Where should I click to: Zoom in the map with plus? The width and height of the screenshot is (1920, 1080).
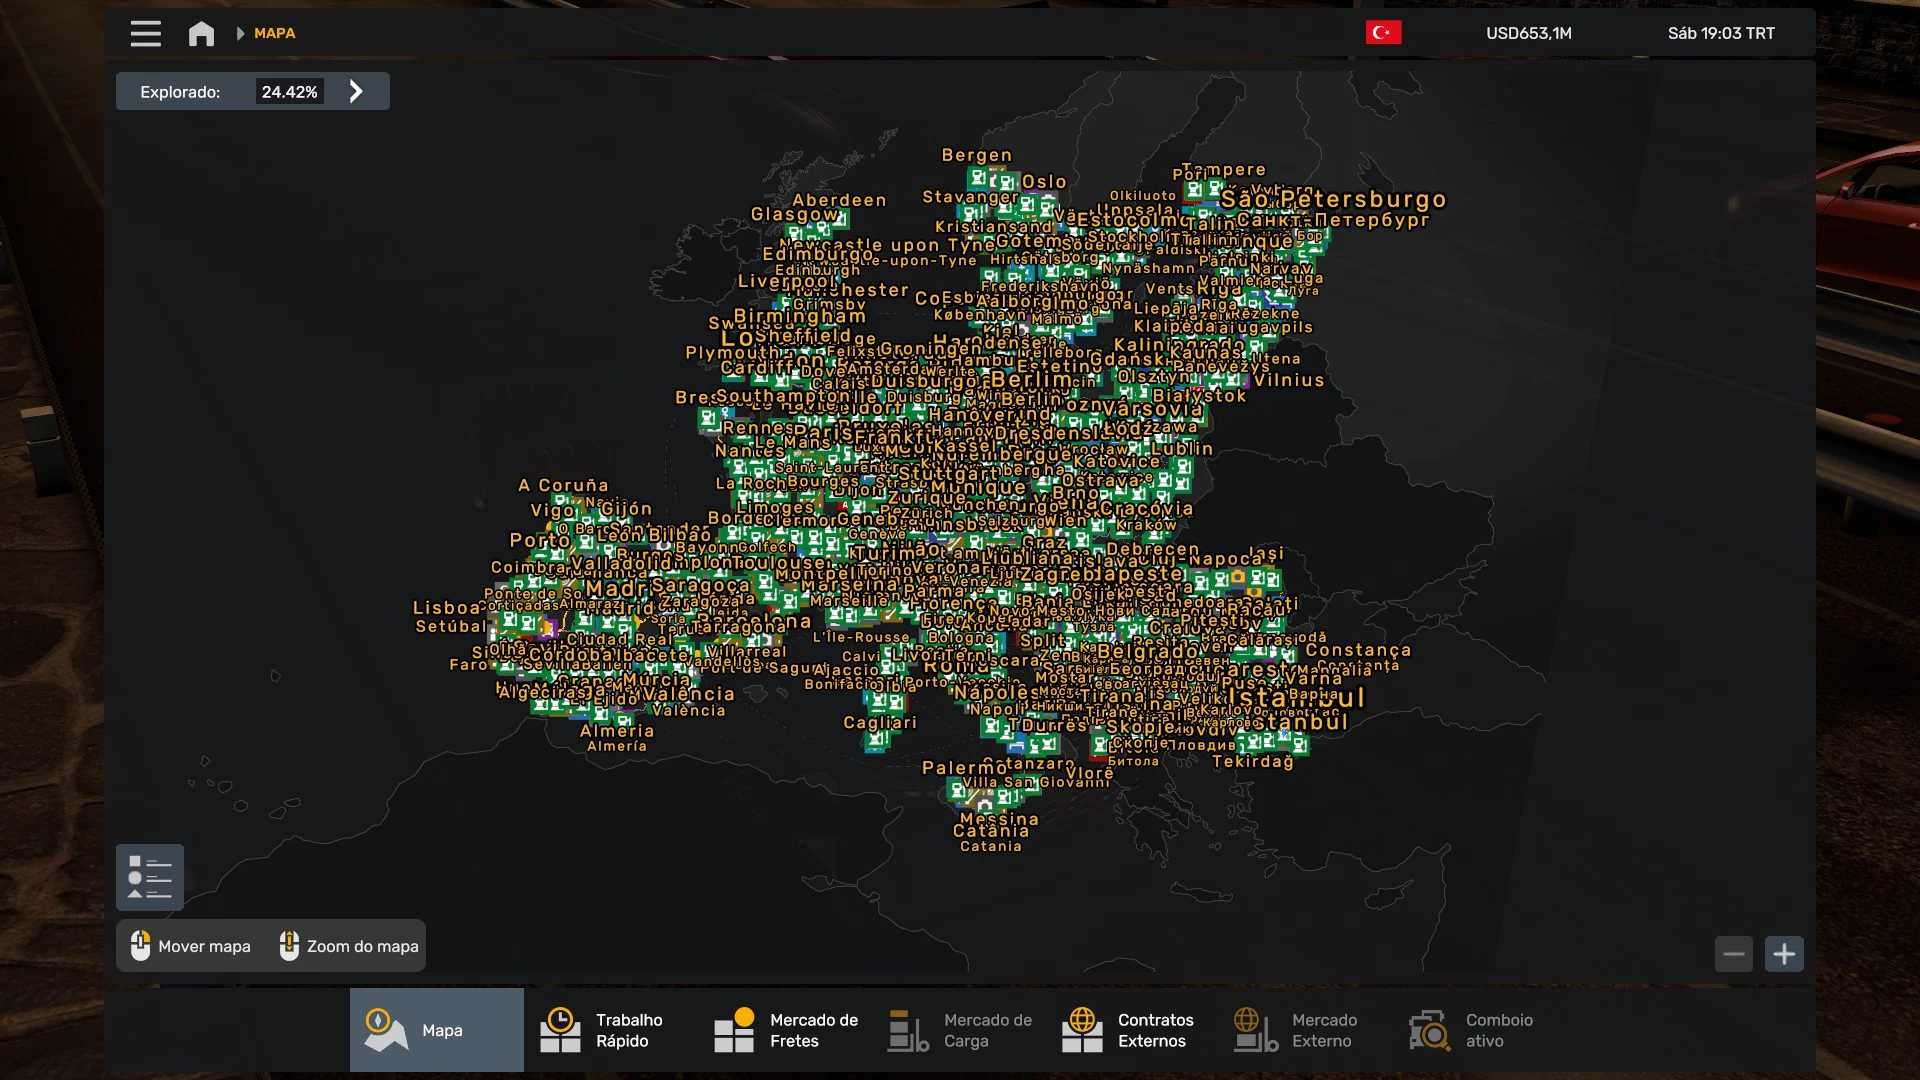(x=1784, y=954)
